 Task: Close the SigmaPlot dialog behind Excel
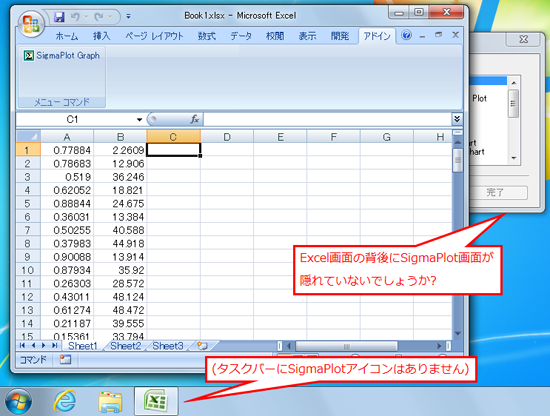click(523, 39)
